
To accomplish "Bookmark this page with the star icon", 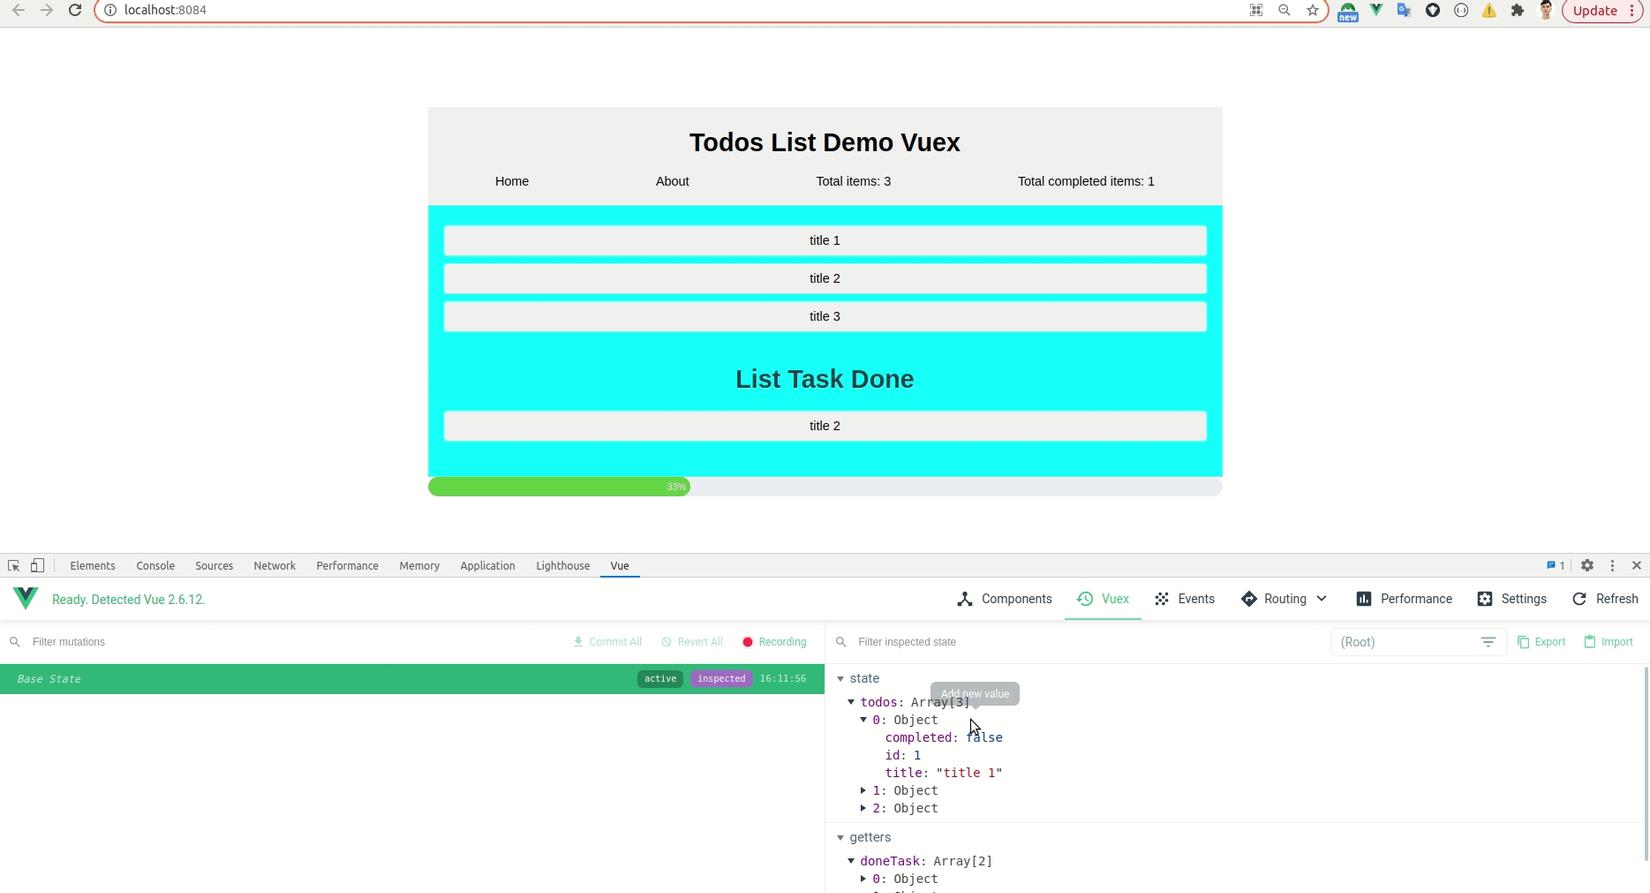I will pyautogui.click(x=1313, y=10).
